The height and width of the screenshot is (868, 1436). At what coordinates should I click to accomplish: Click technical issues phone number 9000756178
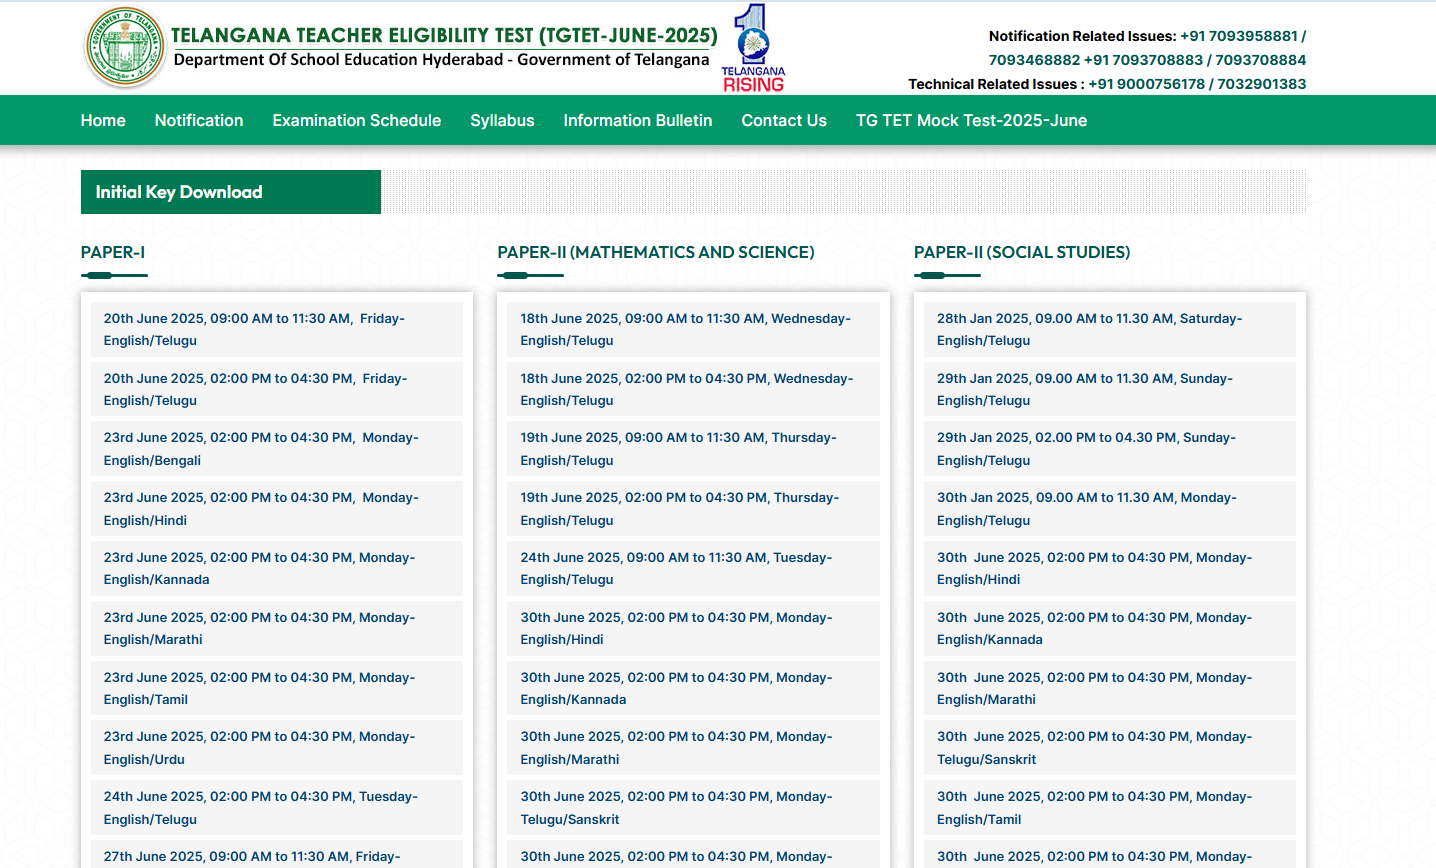(x=1146, y=84)
